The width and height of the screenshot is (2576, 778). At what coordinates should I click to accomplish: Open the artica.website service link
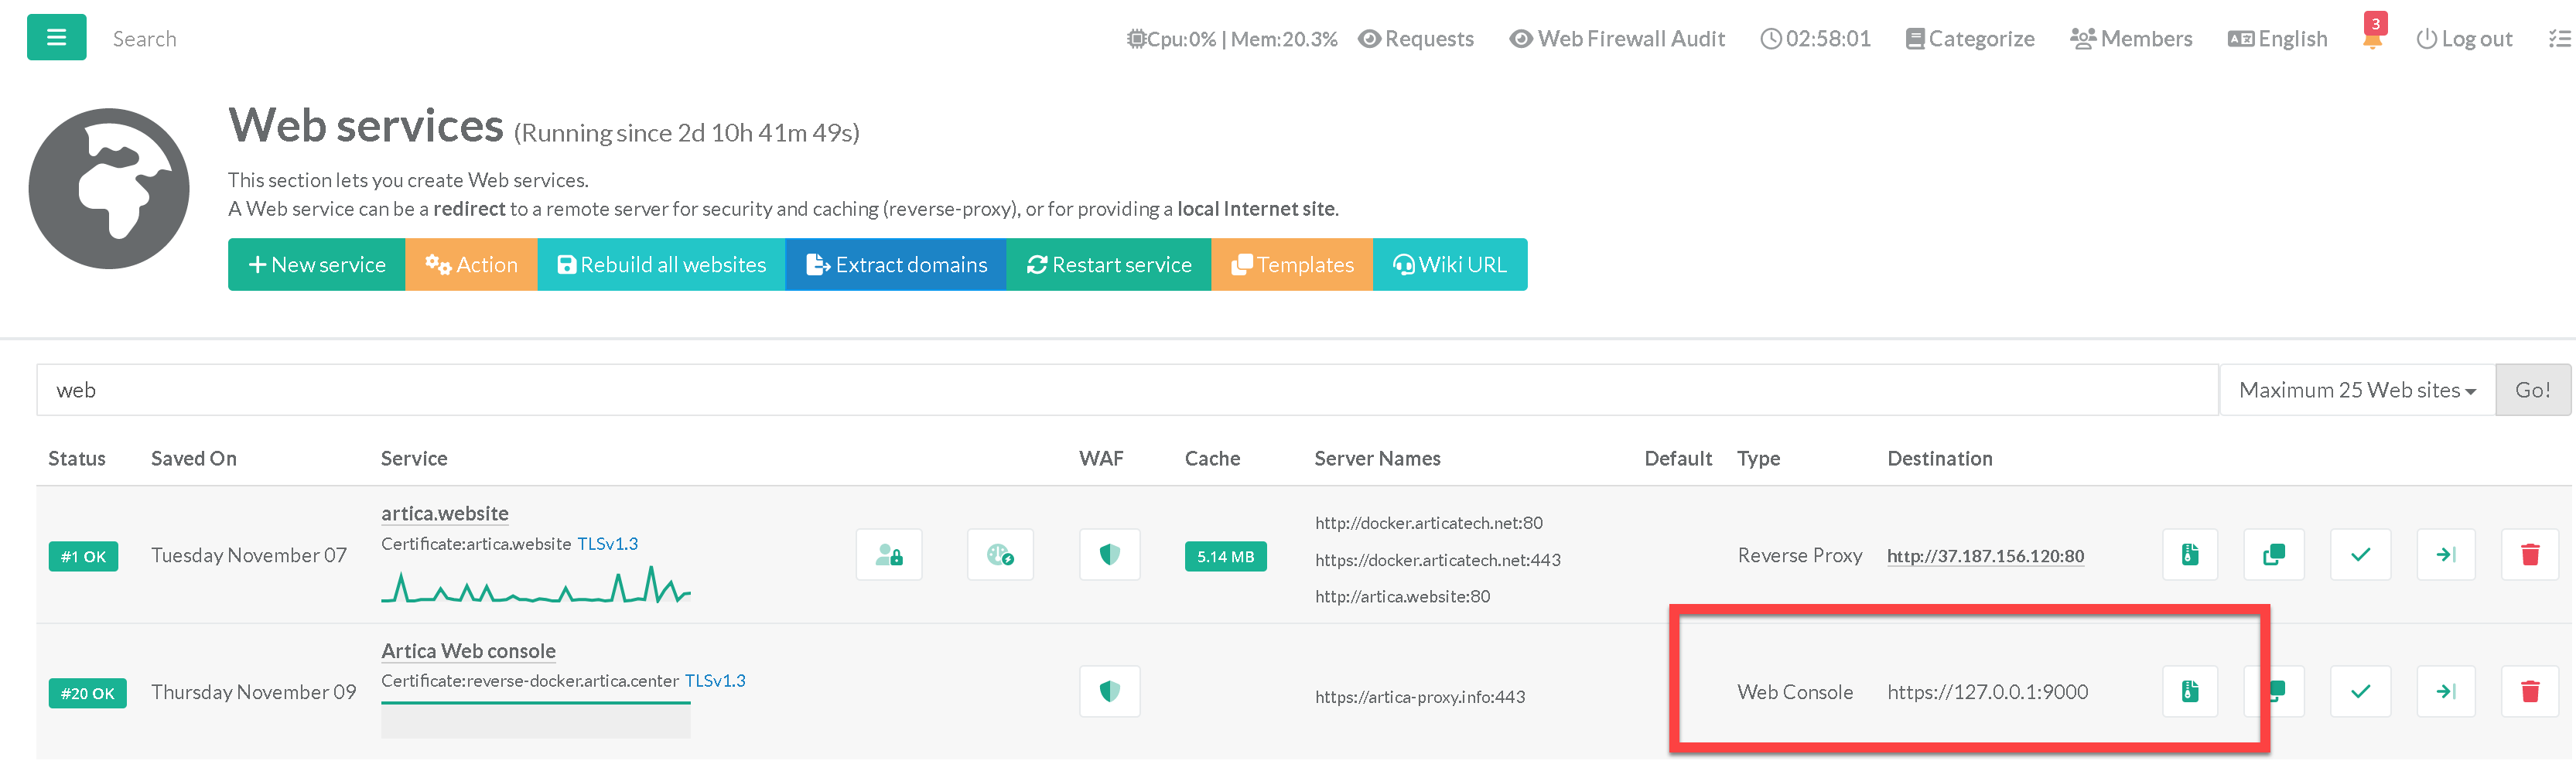tap(444, 513)
